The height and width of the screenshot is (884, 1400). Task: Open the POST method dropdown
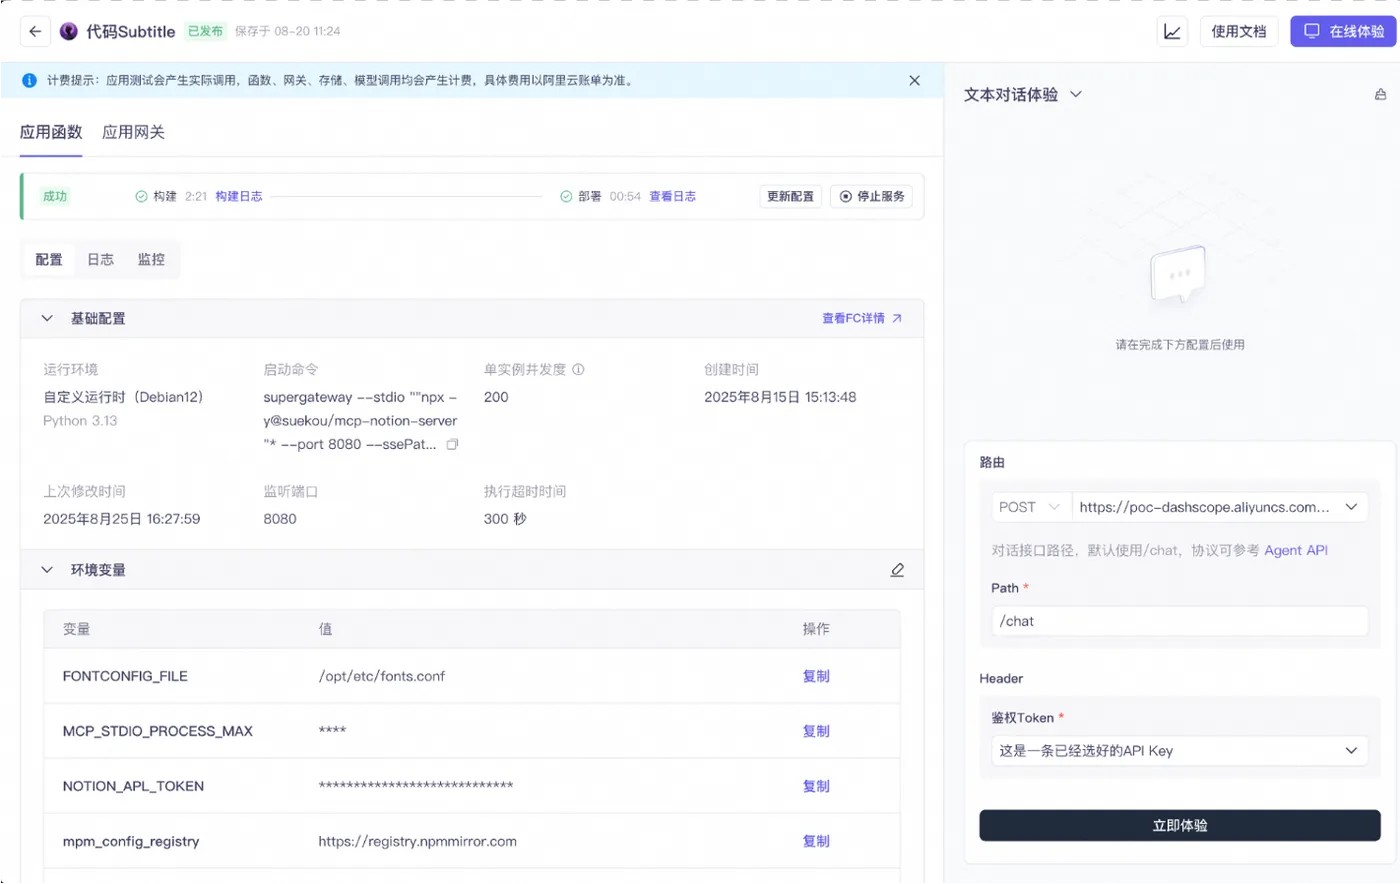1030,507
